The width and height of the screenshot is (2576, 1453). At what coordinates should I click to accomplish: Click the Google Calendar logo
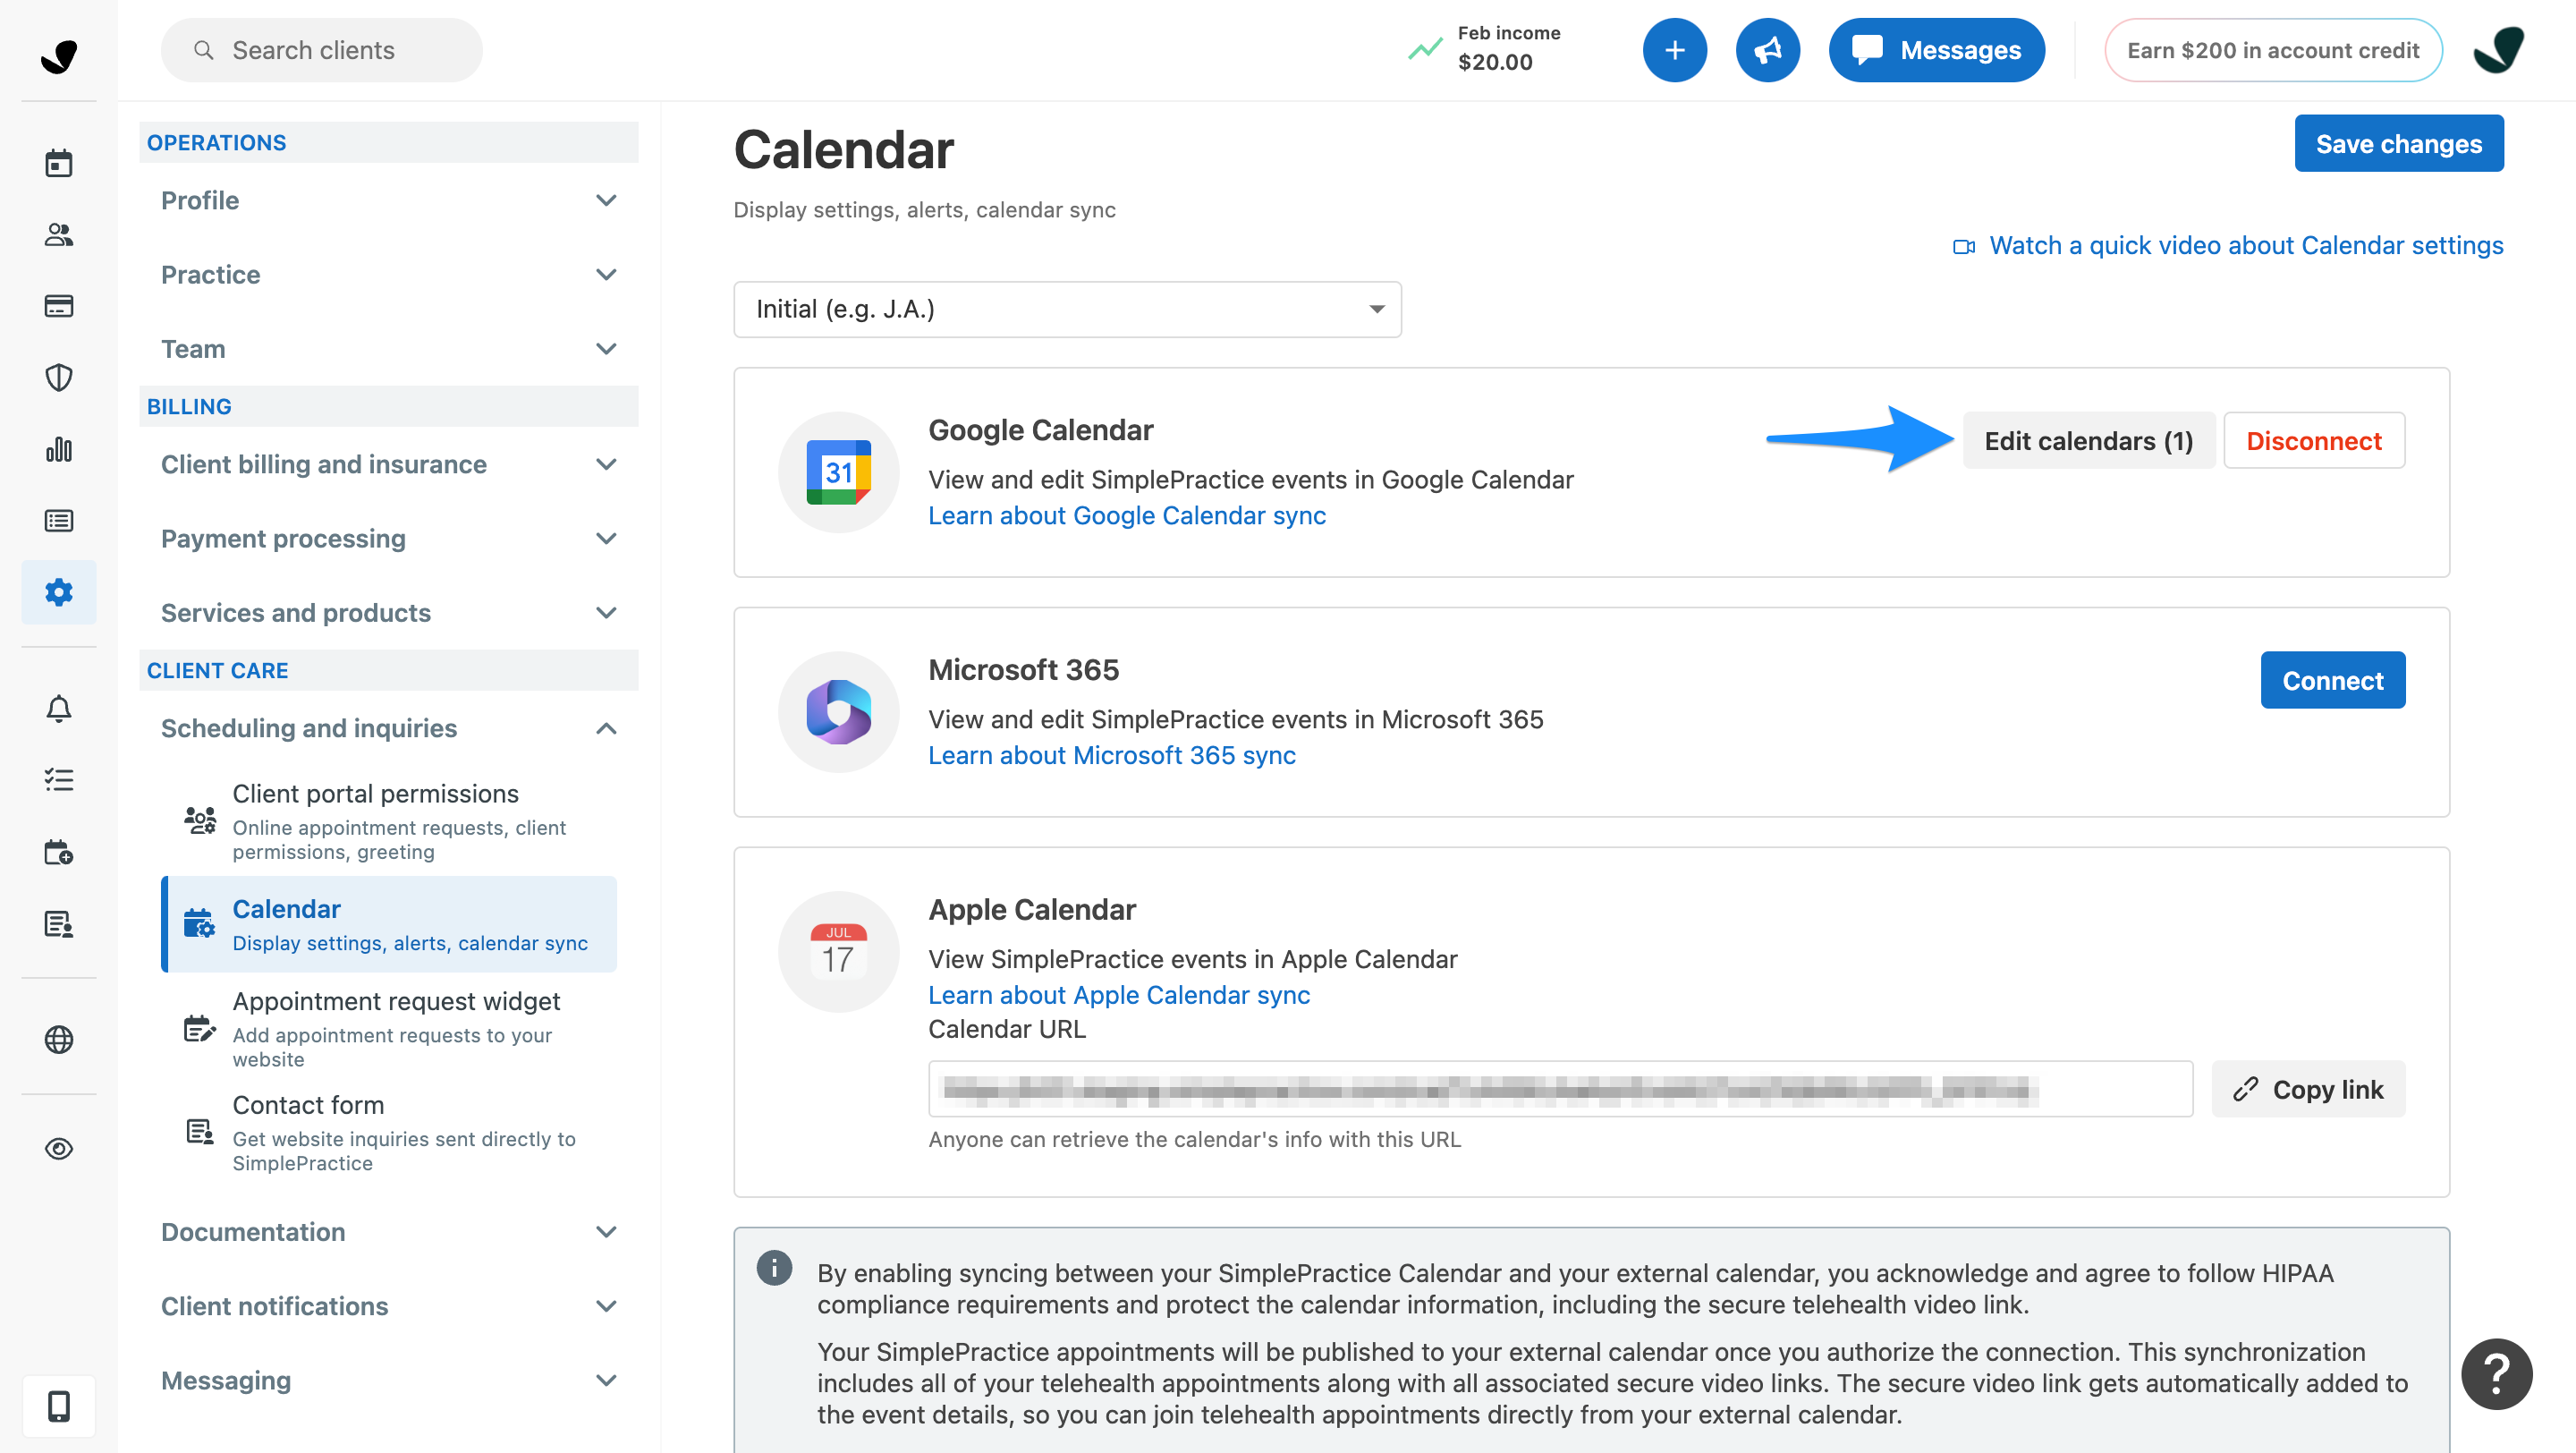[838, 472]
